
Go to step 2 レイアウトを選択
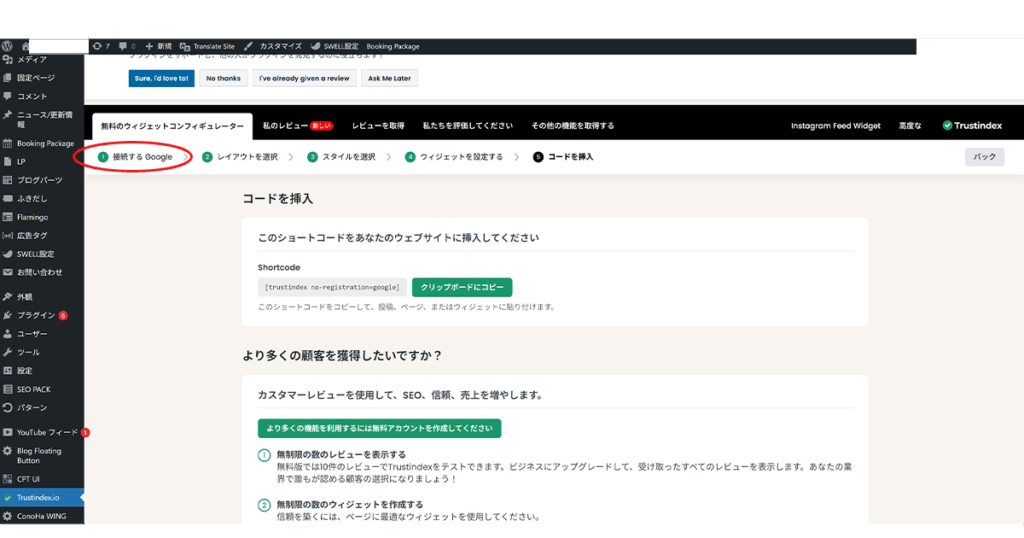(240, 157)
